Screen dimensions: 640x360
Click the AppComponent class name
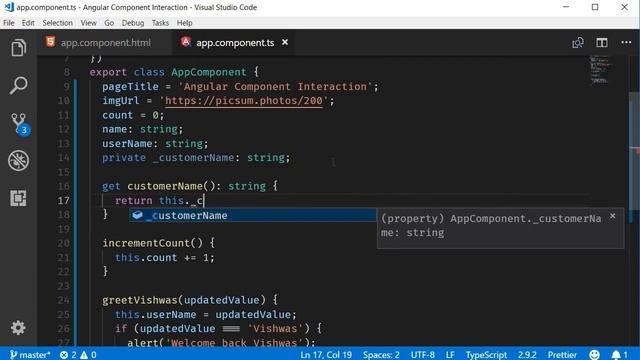209,72
